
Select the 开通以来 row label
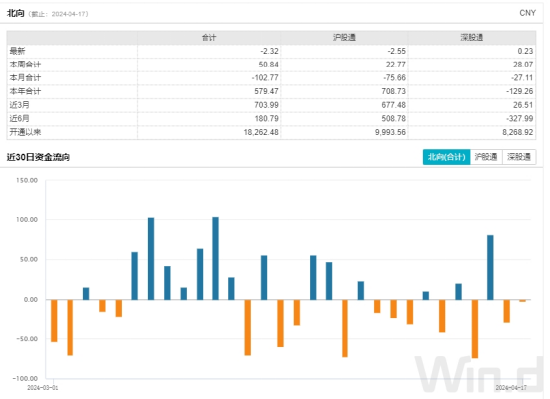point(25,132)
